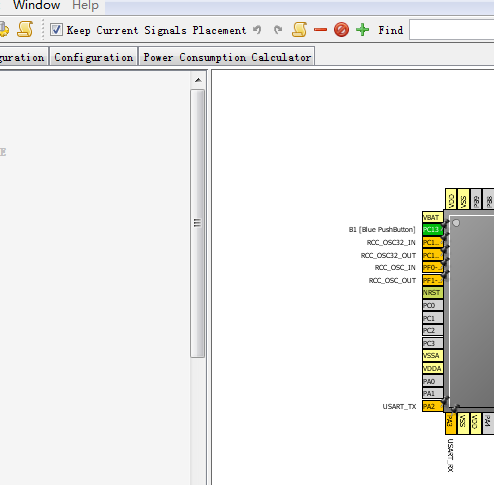This screenshot has height=485, width=494.
Task: Click the left panel scrollbar up arrow
Action: pyautogui.click(x=198, y=80)
